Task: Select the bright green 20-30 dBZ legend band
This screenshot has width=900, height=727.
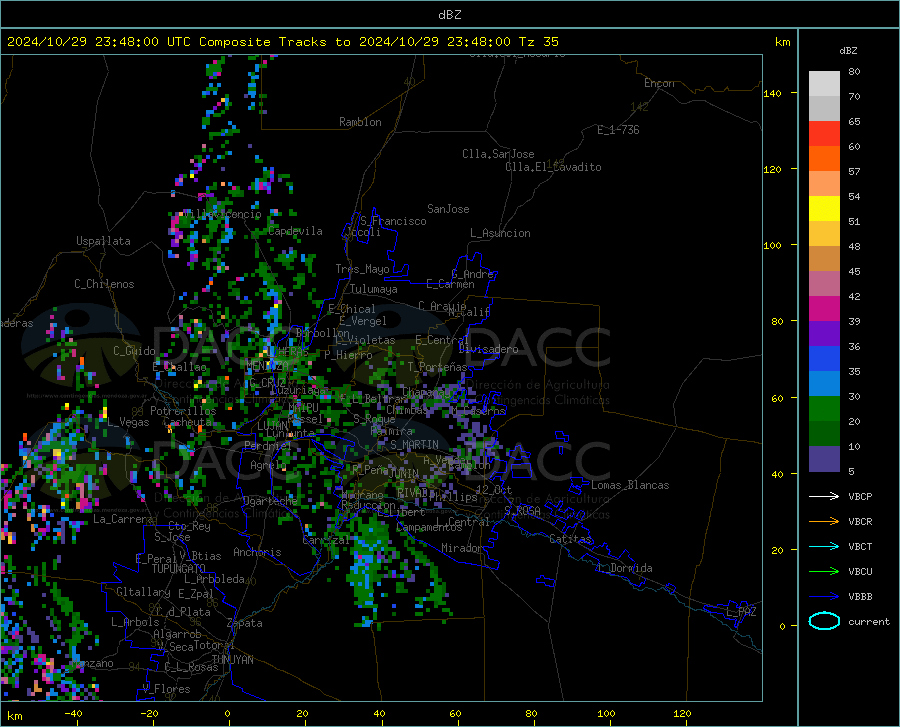Action: [824, 409]
